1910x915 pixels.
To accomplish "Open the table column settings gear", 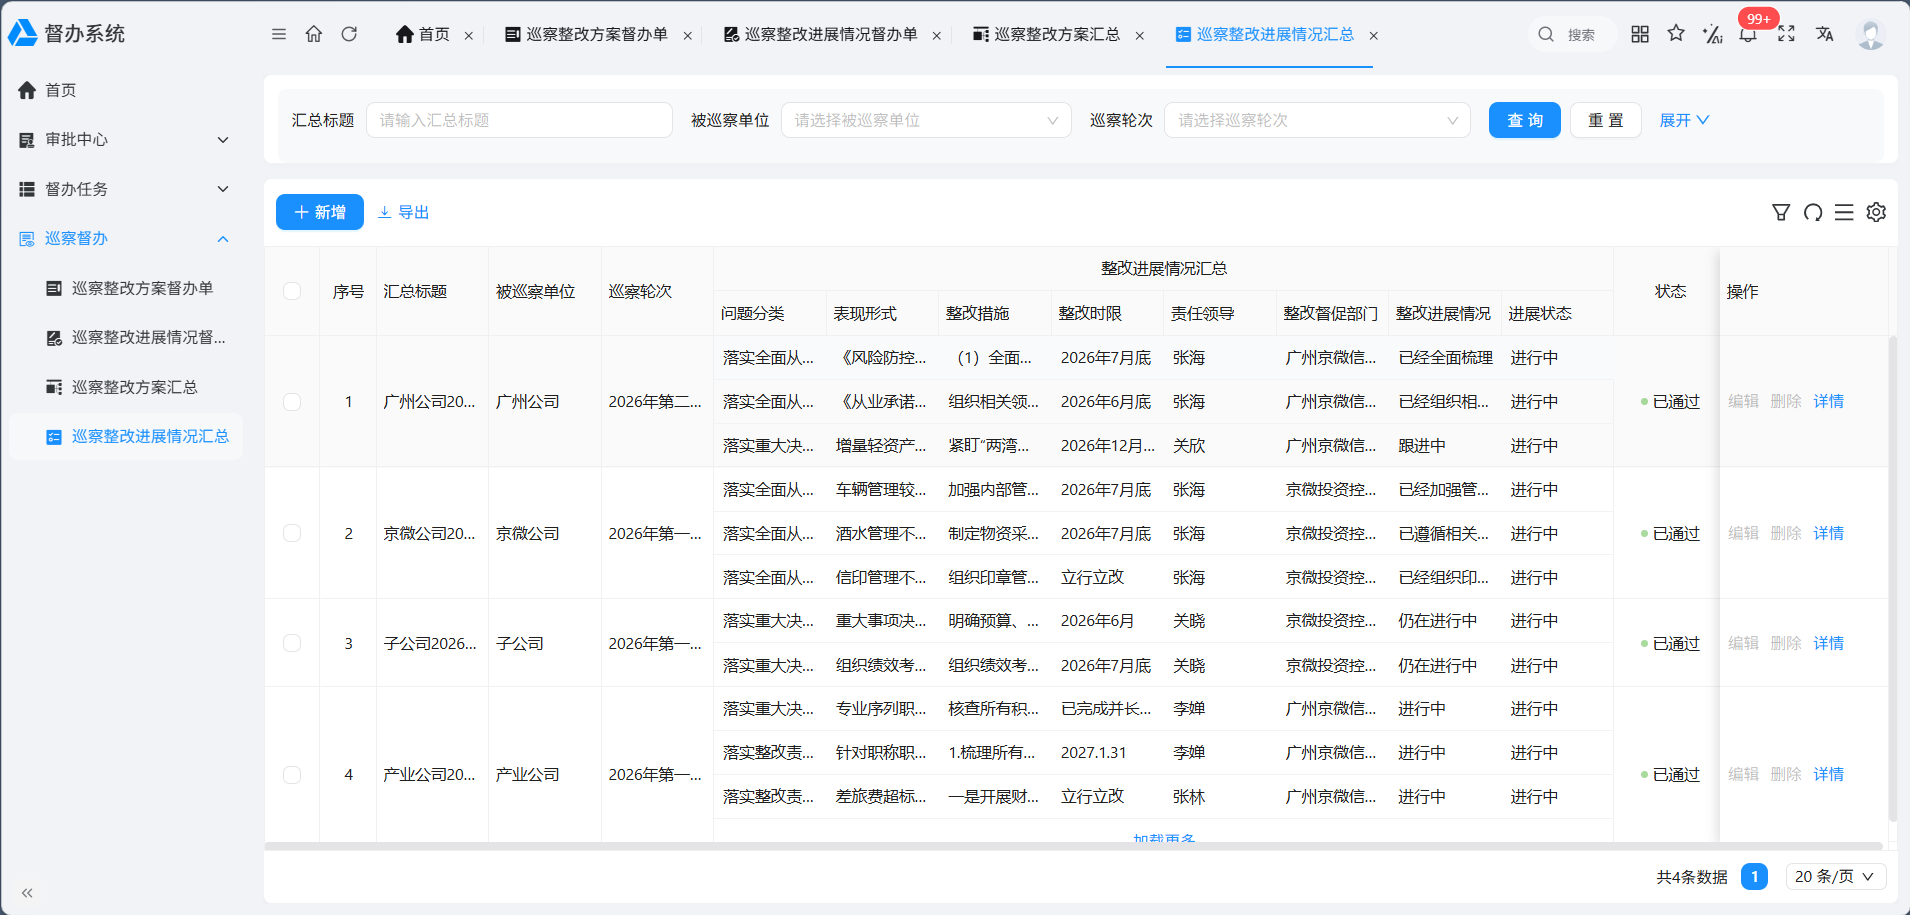I will point(1876,212).
